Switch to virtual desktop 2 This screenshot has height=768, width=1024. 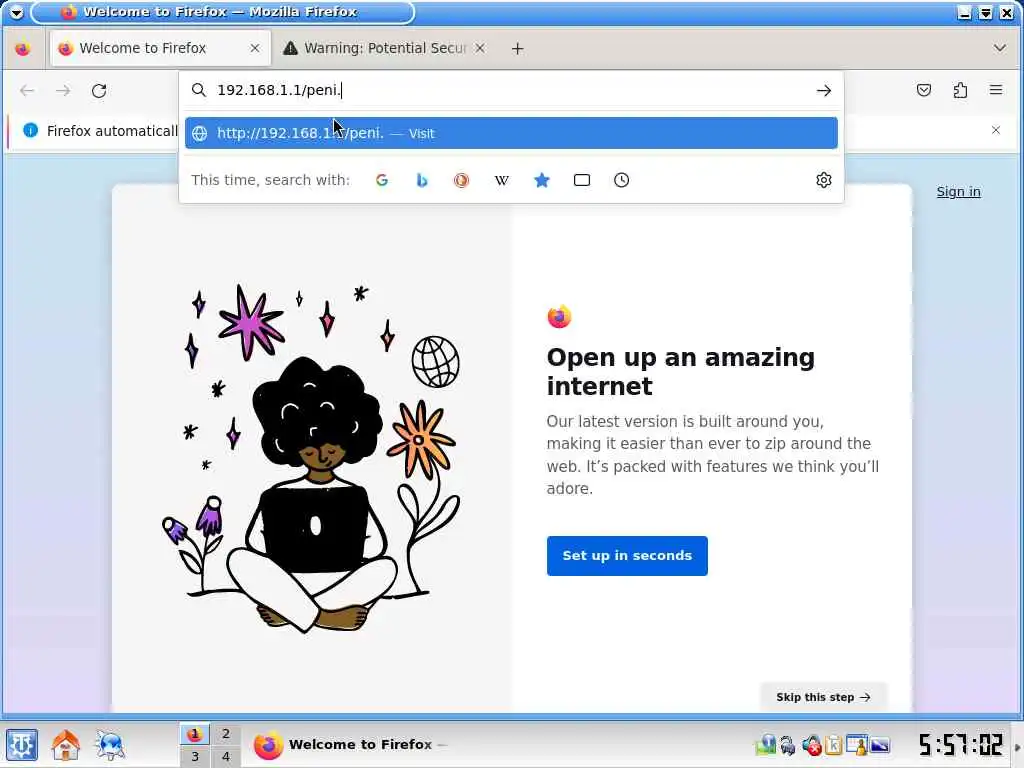coord(225,733)
